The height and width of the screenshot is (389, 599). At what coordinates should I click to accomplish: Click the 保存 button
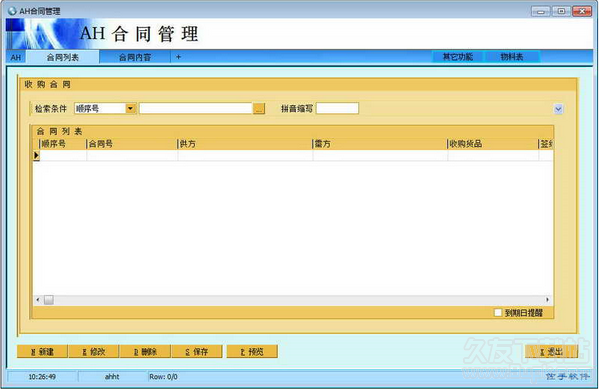197,352
